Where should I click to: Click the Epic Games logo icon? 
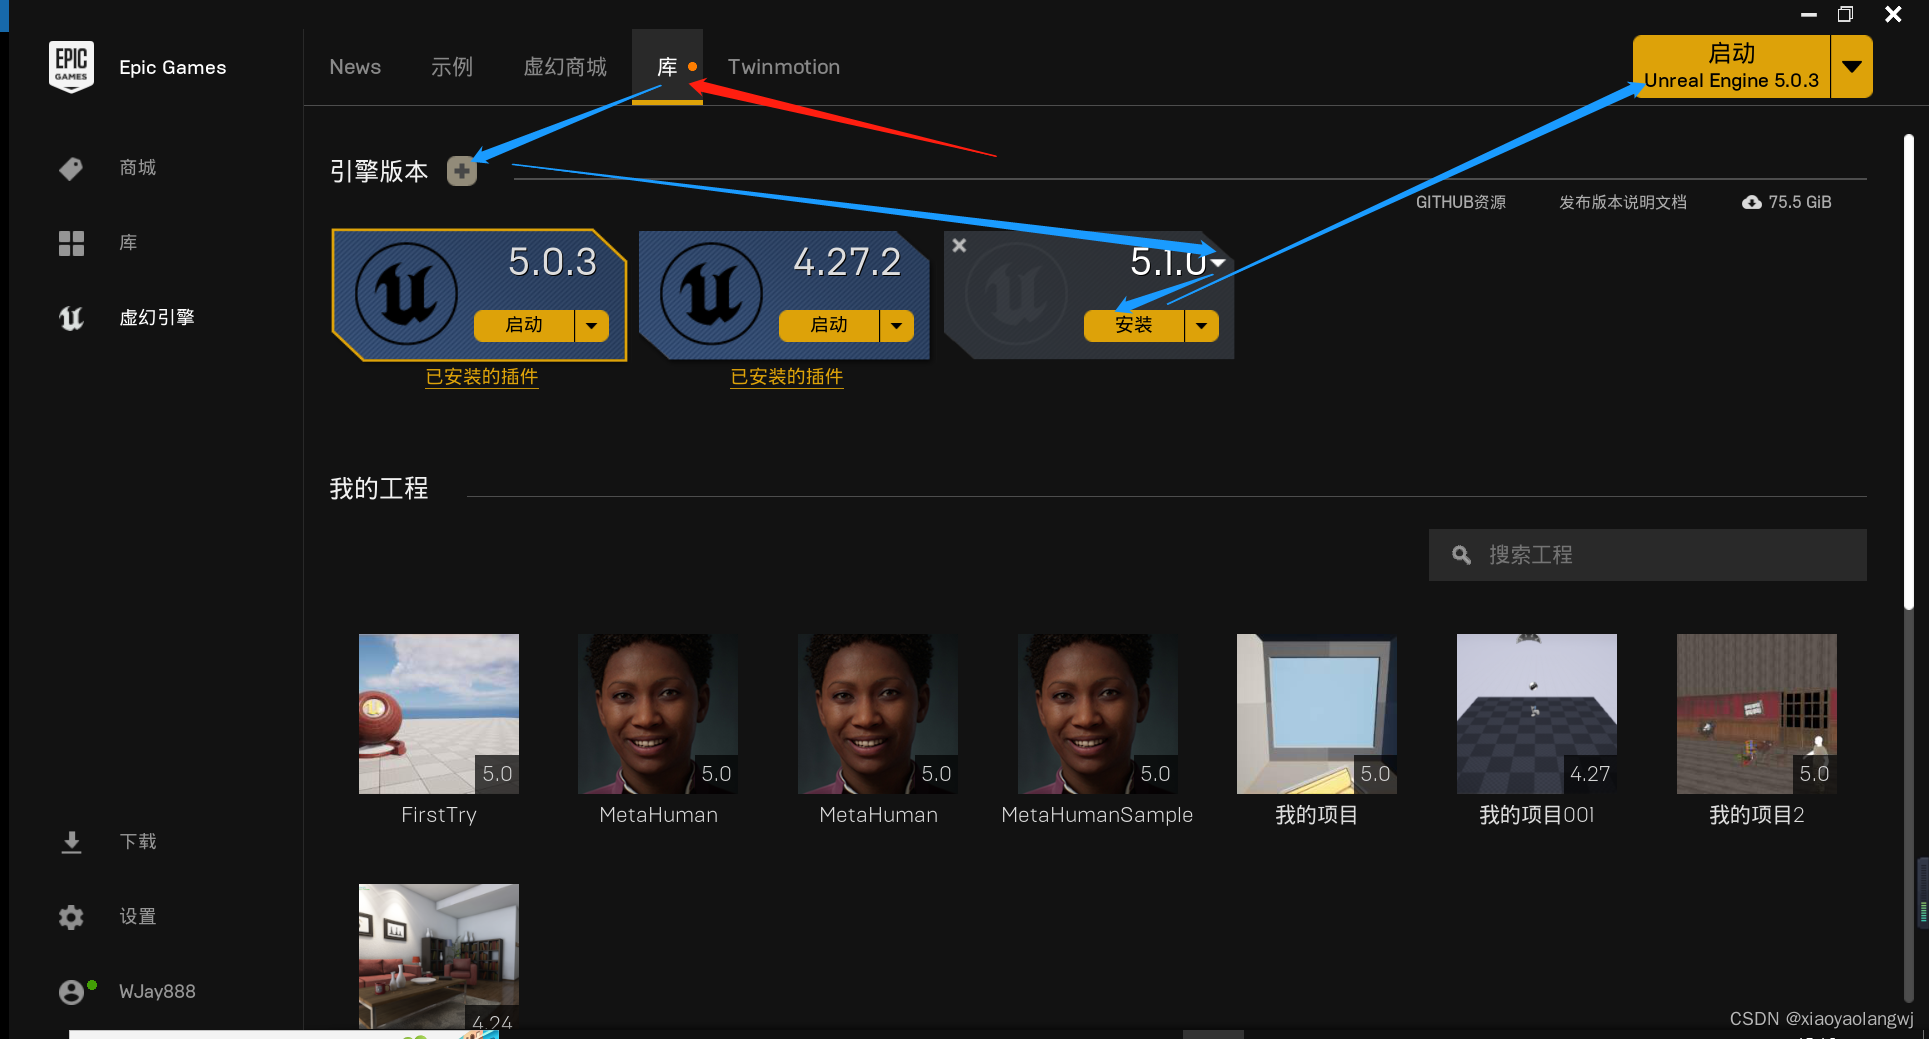click(71, 67)
